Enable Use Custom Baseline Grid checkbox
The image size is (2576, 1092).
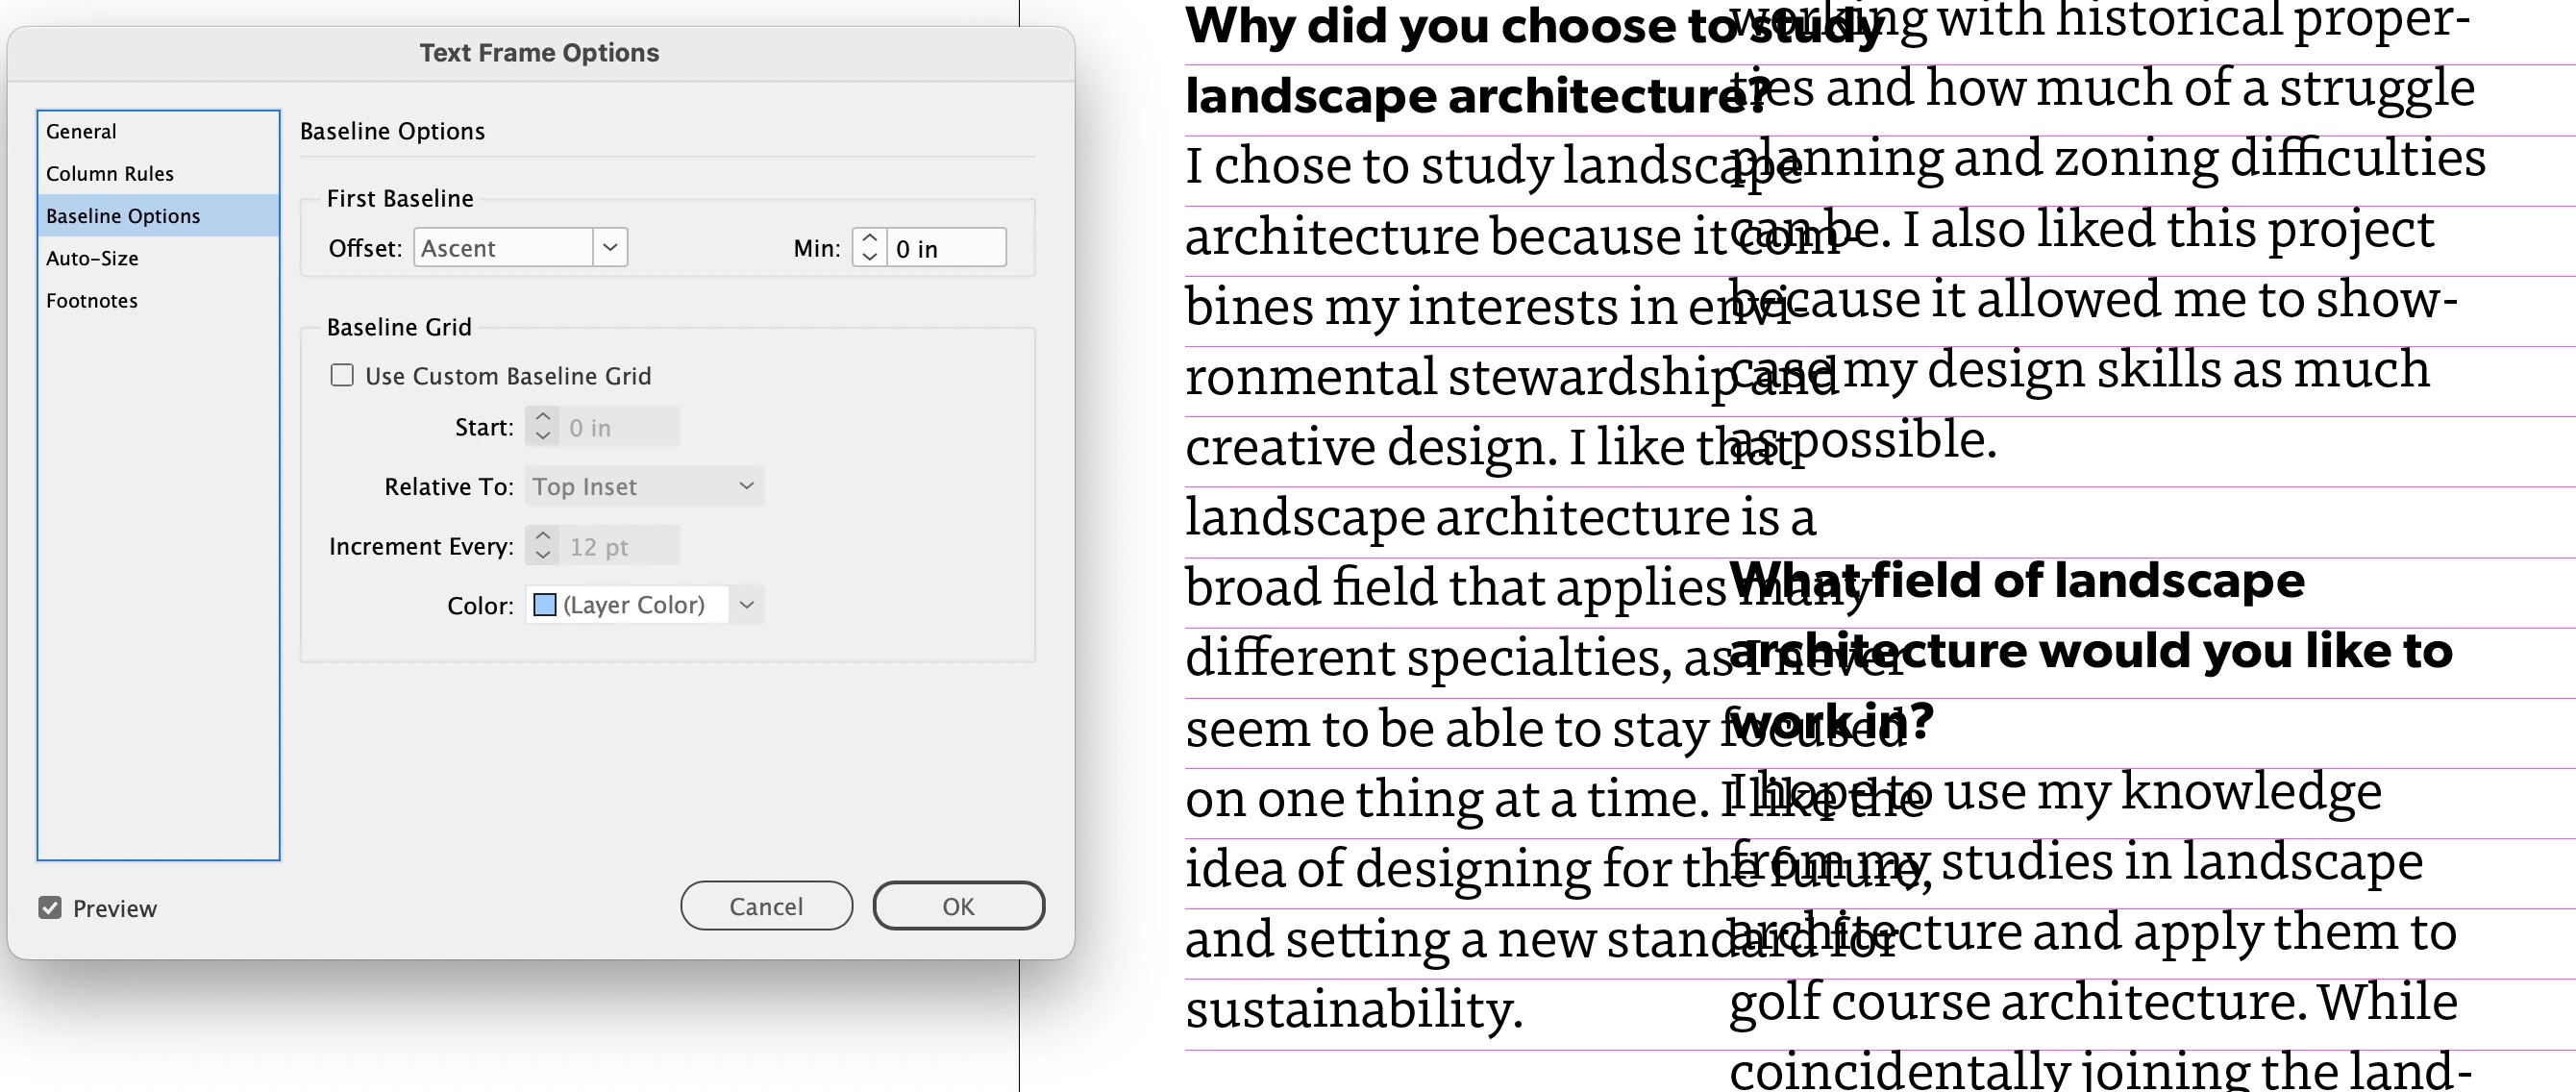click(x=342, y=375)
